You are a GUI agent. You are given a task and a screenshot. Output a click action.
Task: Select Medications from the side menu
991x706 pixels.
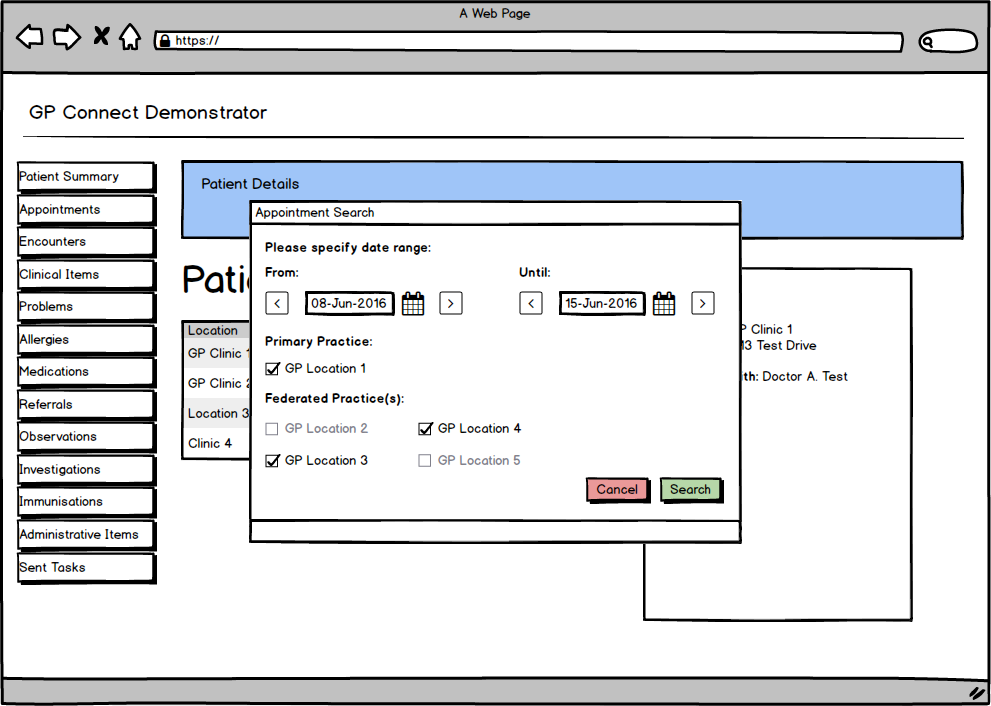click(86, 372)
